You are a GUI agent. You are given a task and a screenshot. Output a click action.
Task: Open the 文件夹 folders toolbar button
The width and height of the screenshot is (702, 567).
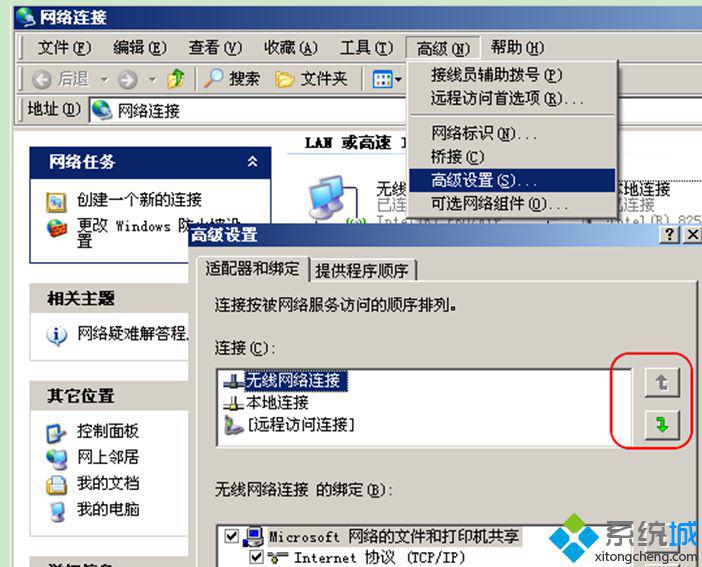[311, 79]
